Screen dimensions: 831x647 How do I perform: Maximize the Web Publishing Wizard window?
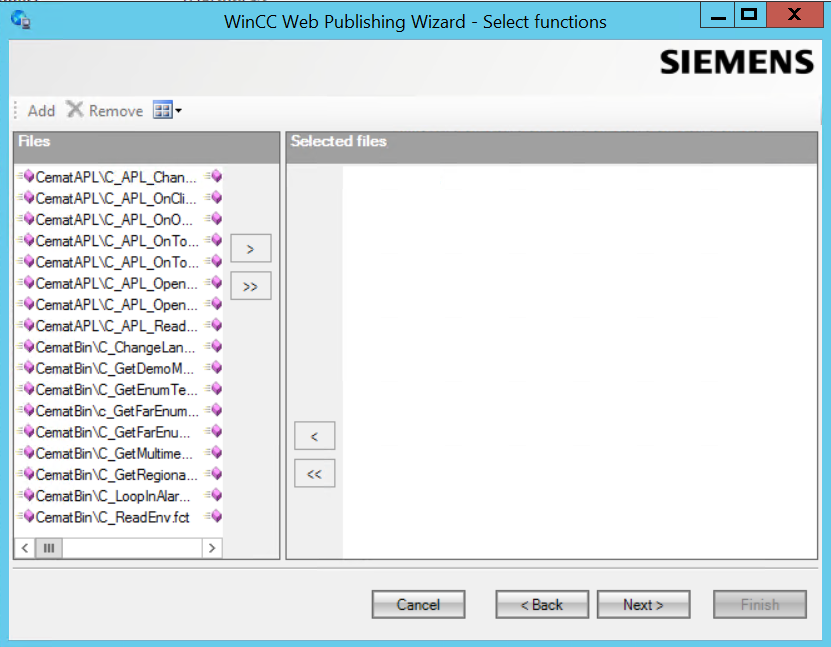pyautogui.click(x=750, y=15)
